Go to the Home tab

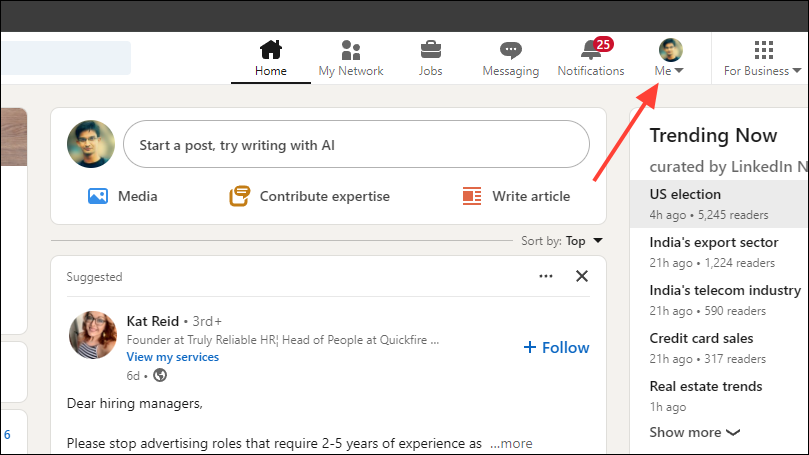tap(271, 58)
